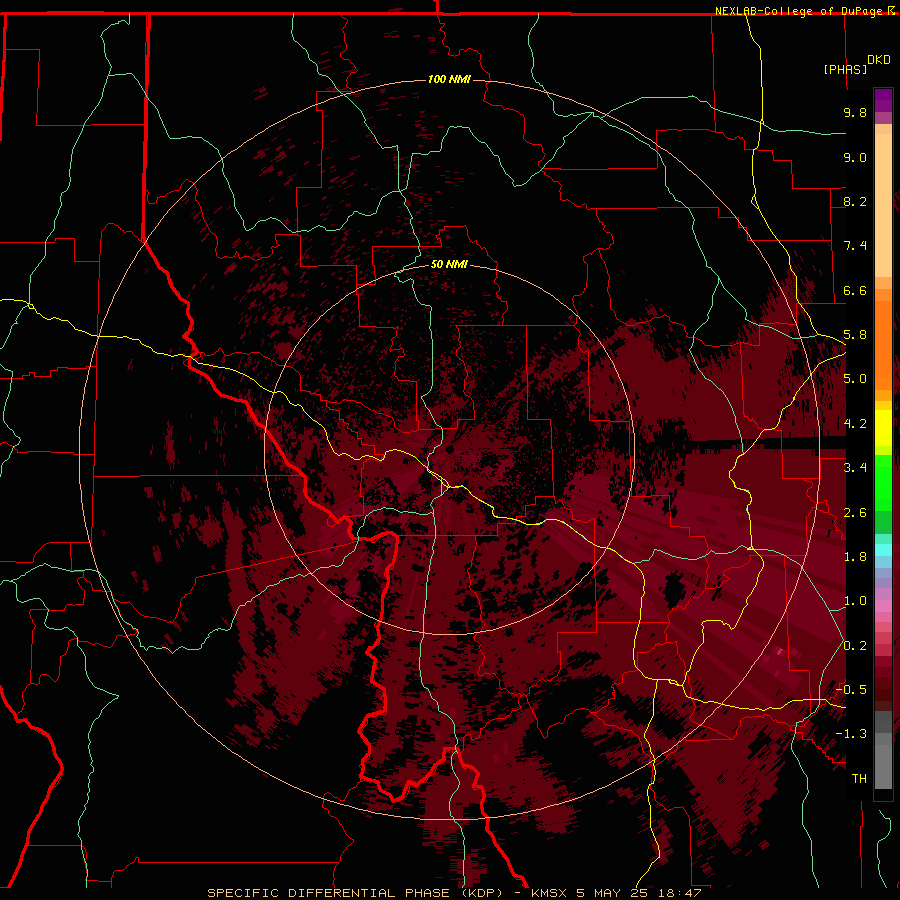The height and width of the screenshot is (900, 900).
Task: Click the 5.8 value on the color scale
Action: coord(855,335)
